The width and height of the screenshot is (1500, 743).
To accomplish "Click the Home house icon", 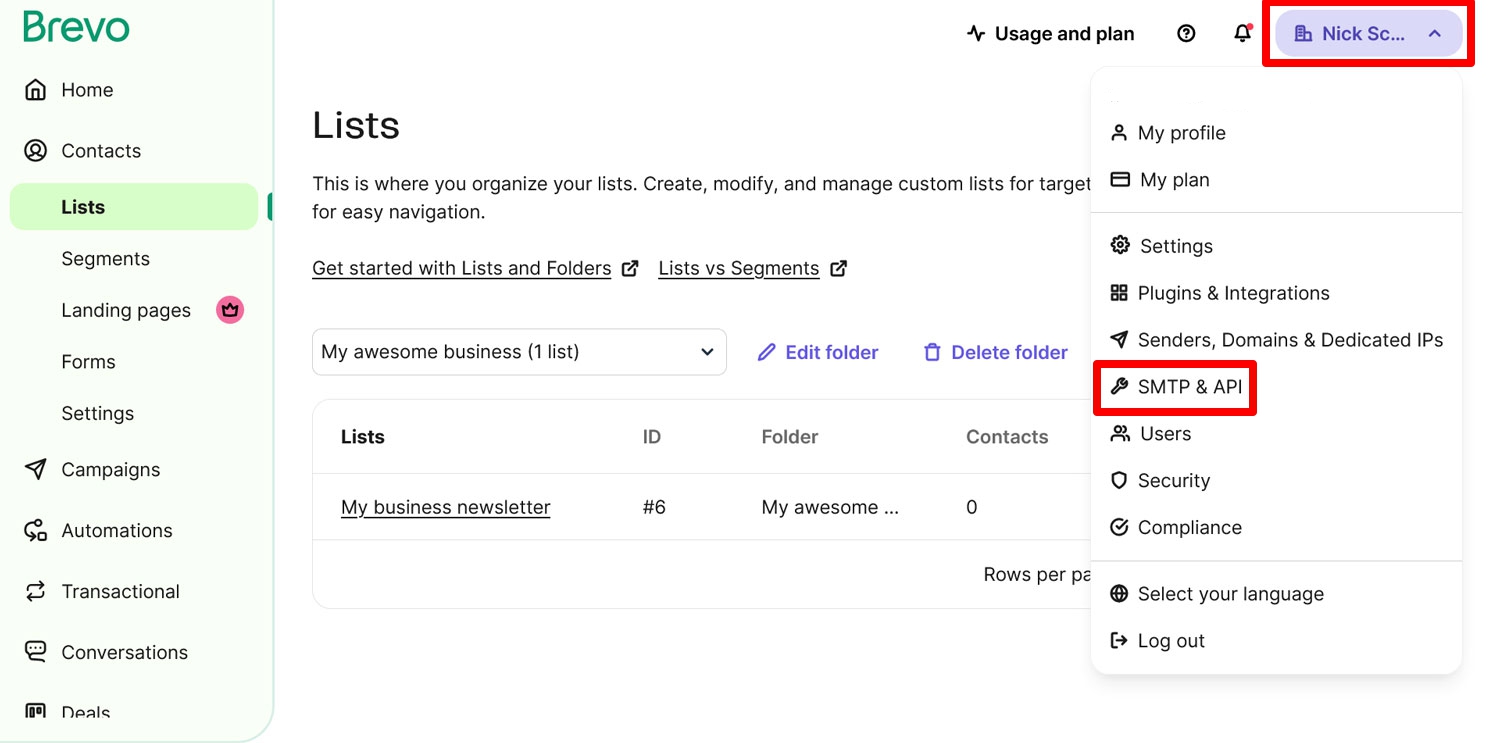I will tap(35, 90).
